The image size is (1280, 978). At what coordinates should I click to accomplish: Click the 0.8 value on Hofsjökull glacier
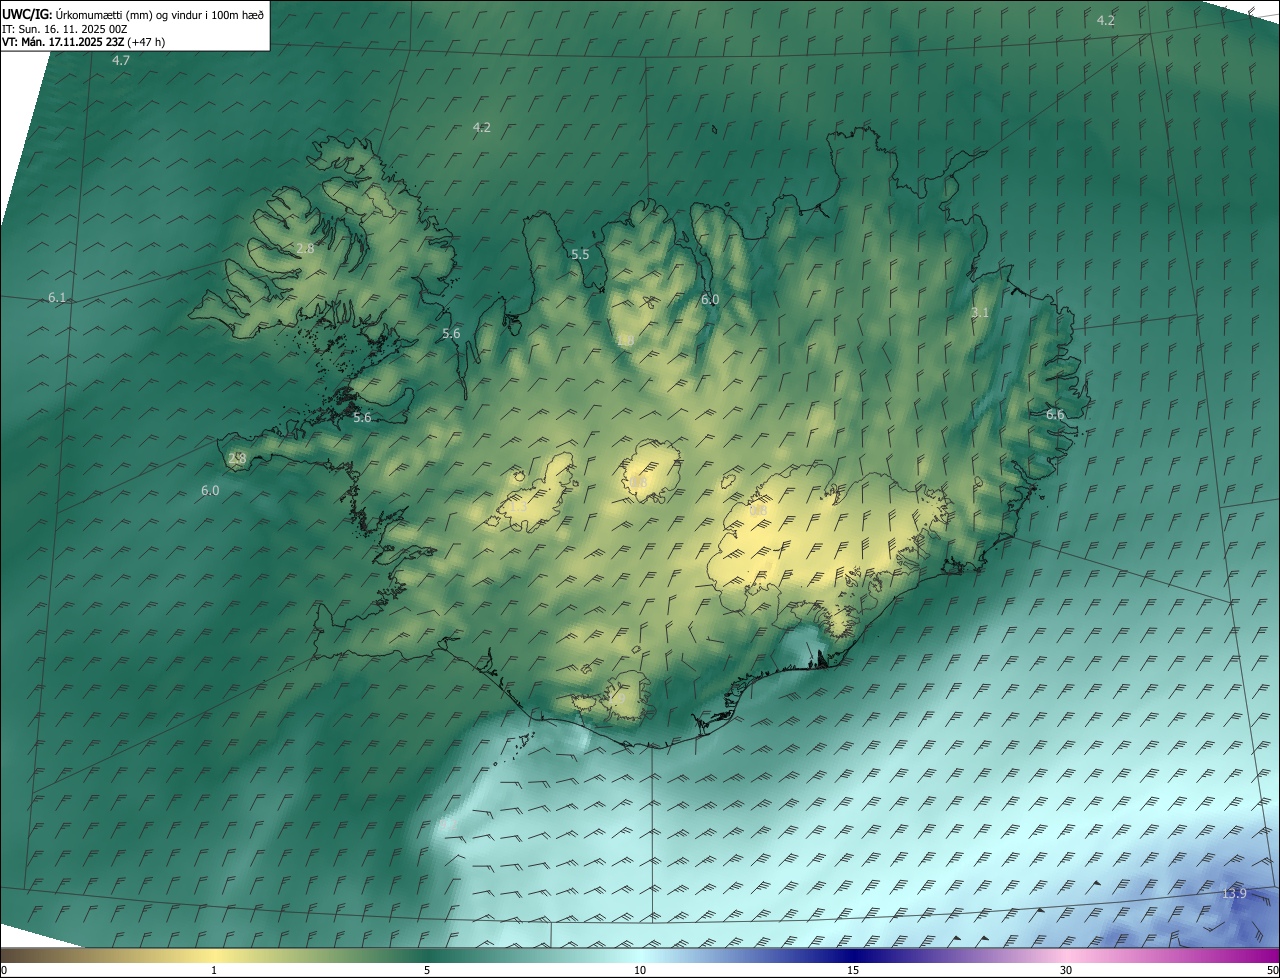pyautogui.click(x=638, y=482)
